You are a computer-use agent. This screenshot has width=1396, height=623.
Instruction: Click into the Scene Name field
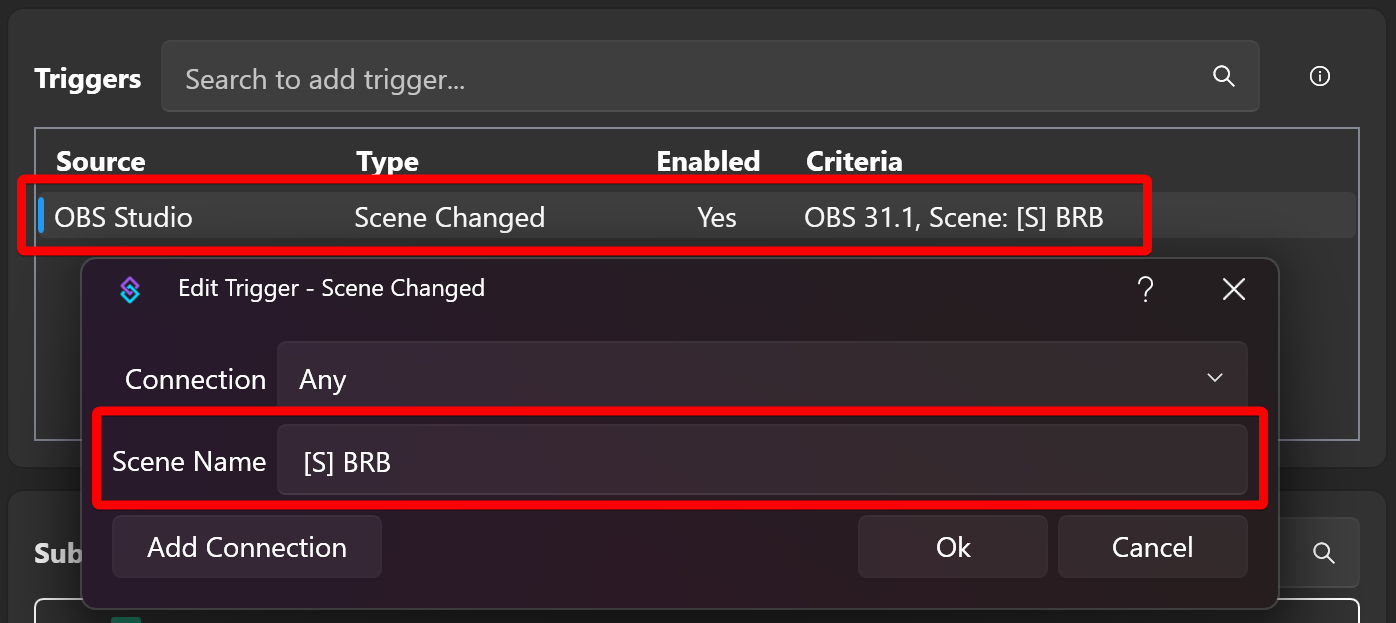[x=760, y=461]
